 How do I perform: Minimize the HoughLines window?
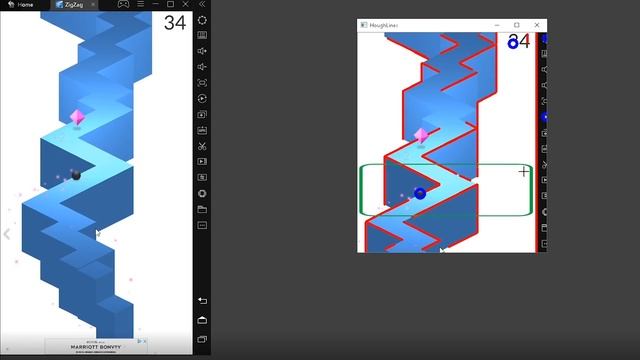(497, 25)
